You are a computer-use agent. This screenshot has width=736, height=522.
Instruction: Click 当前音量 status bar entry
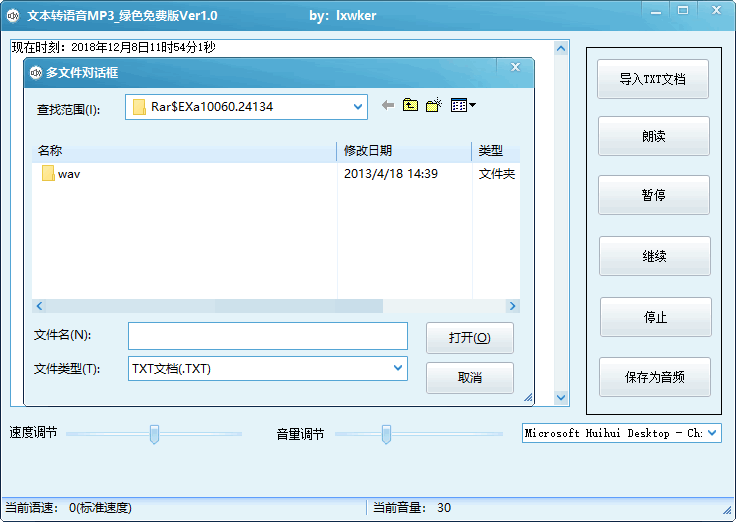pos(412,507)
